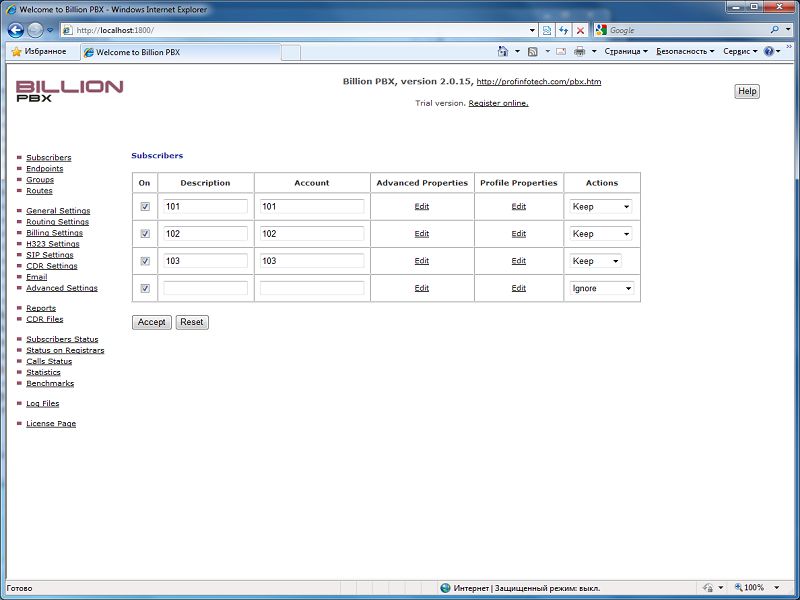Click the empty Description field in last row
The width and height of the screenshot is (800, 600).
click(206, 288)
